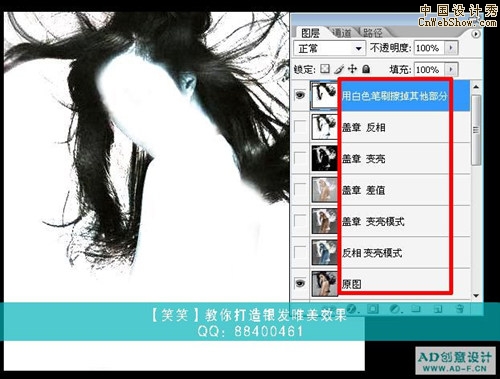Add a layer style from panel bottom
Image resolution: width=500 pixels, height=379 pixels.
(353, 309)
